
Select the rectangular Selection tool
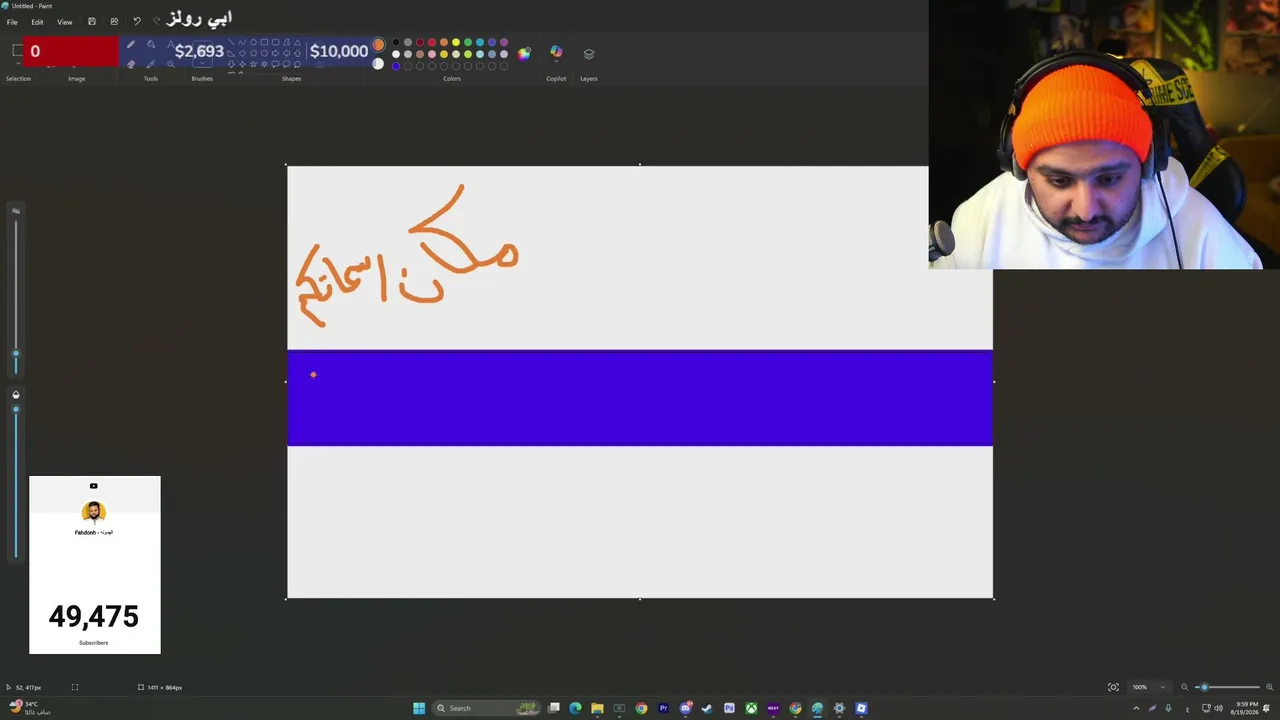coord(17,51)
